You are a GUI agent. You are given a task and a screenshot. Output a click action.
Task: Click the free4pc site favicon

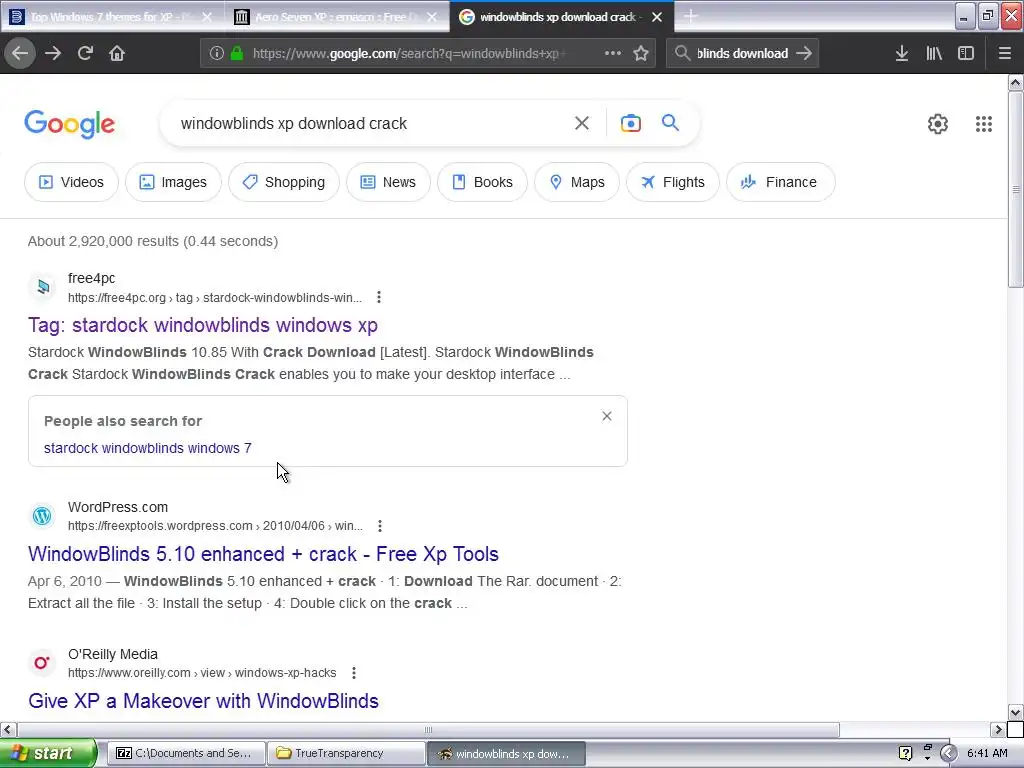[x=42, y=287]
